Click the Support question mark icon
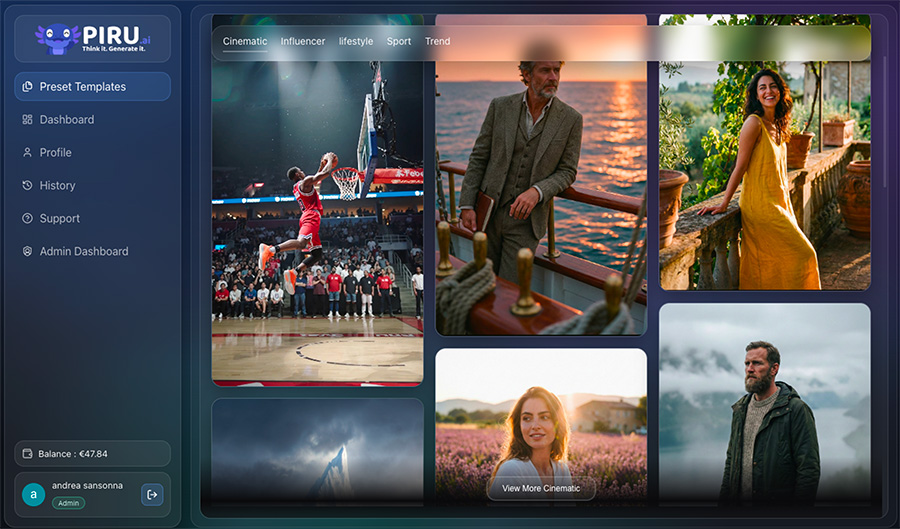Screen dimensions: 900x529 click(x=28, y=219)
